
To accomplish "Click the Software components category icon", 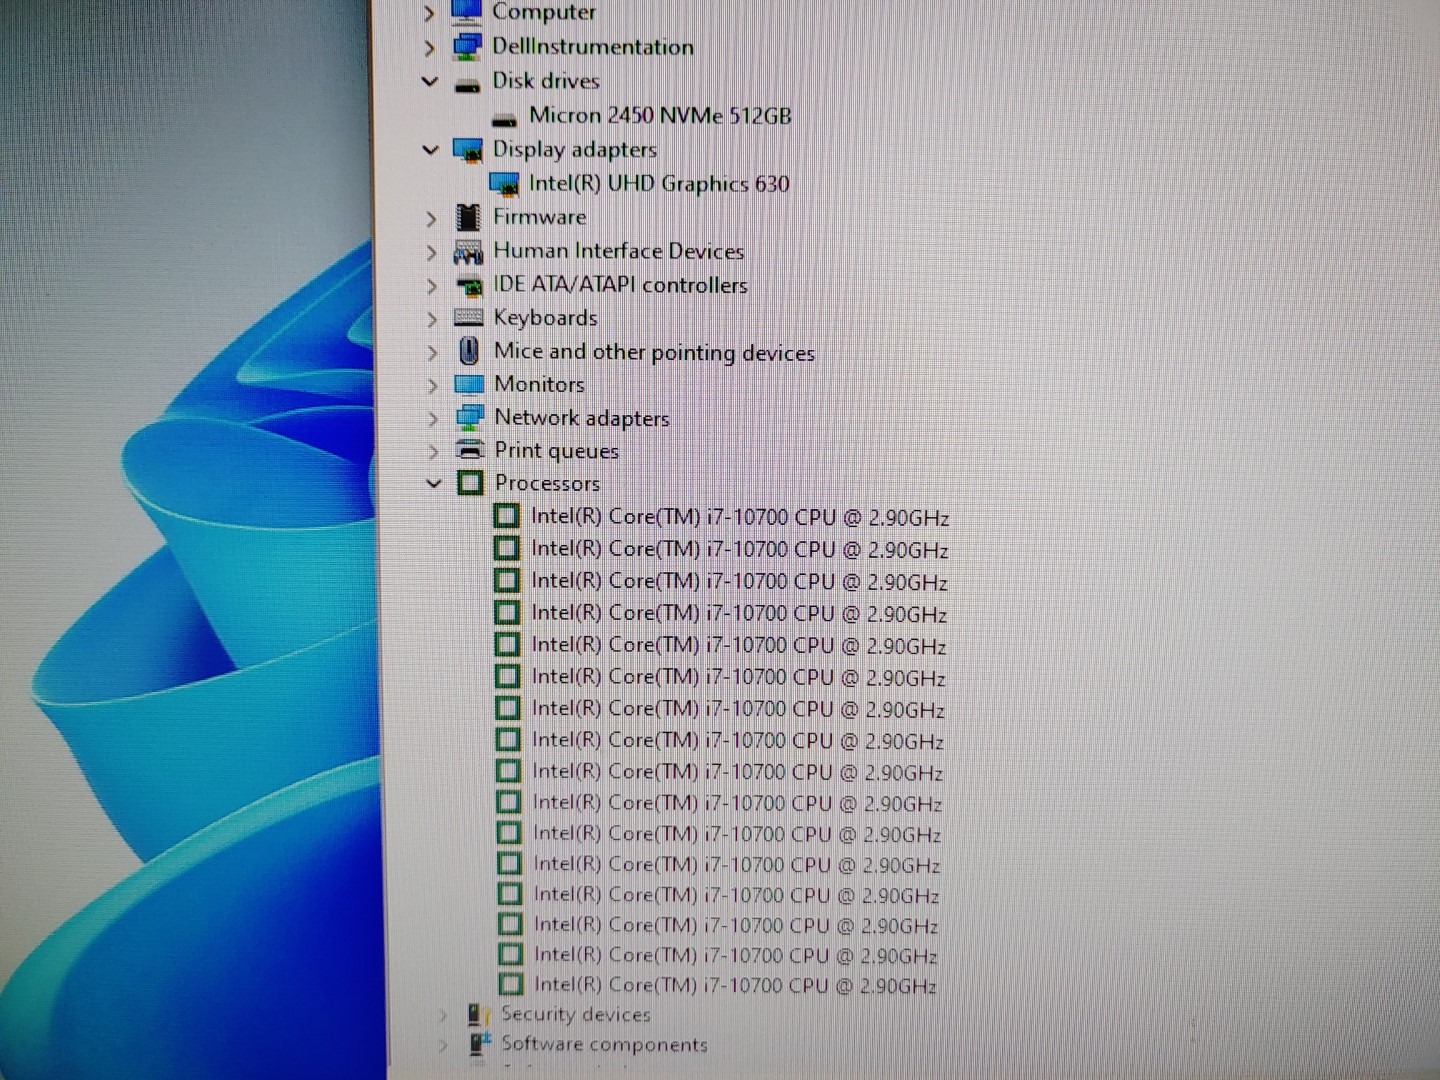I will tap(480, 1044).
